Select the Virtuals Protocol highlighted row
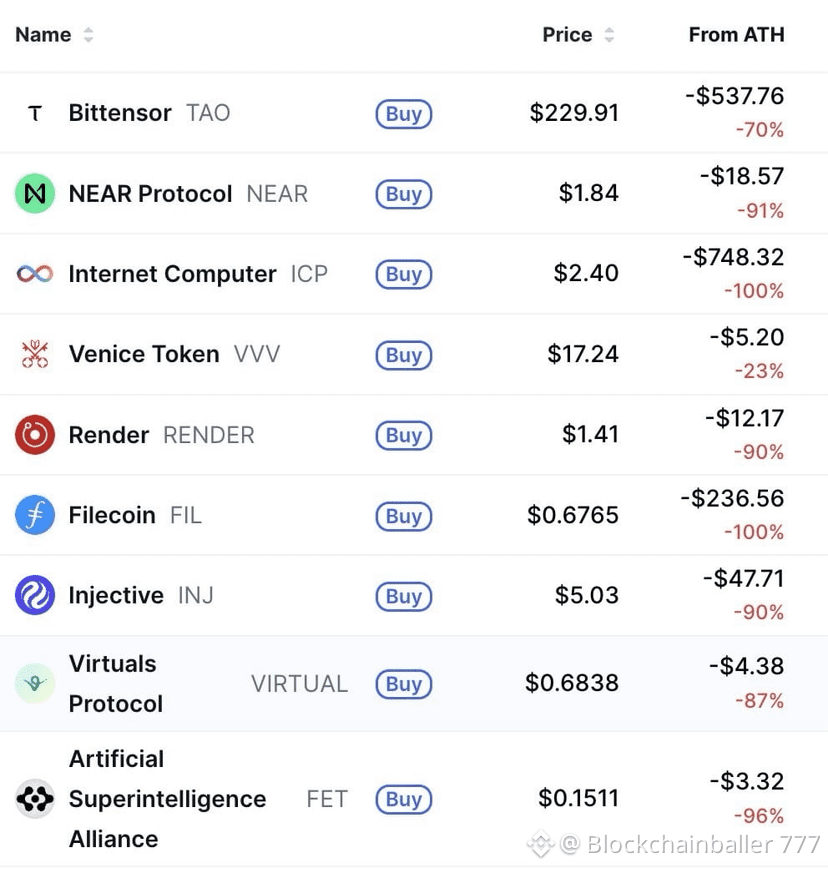 414,683
